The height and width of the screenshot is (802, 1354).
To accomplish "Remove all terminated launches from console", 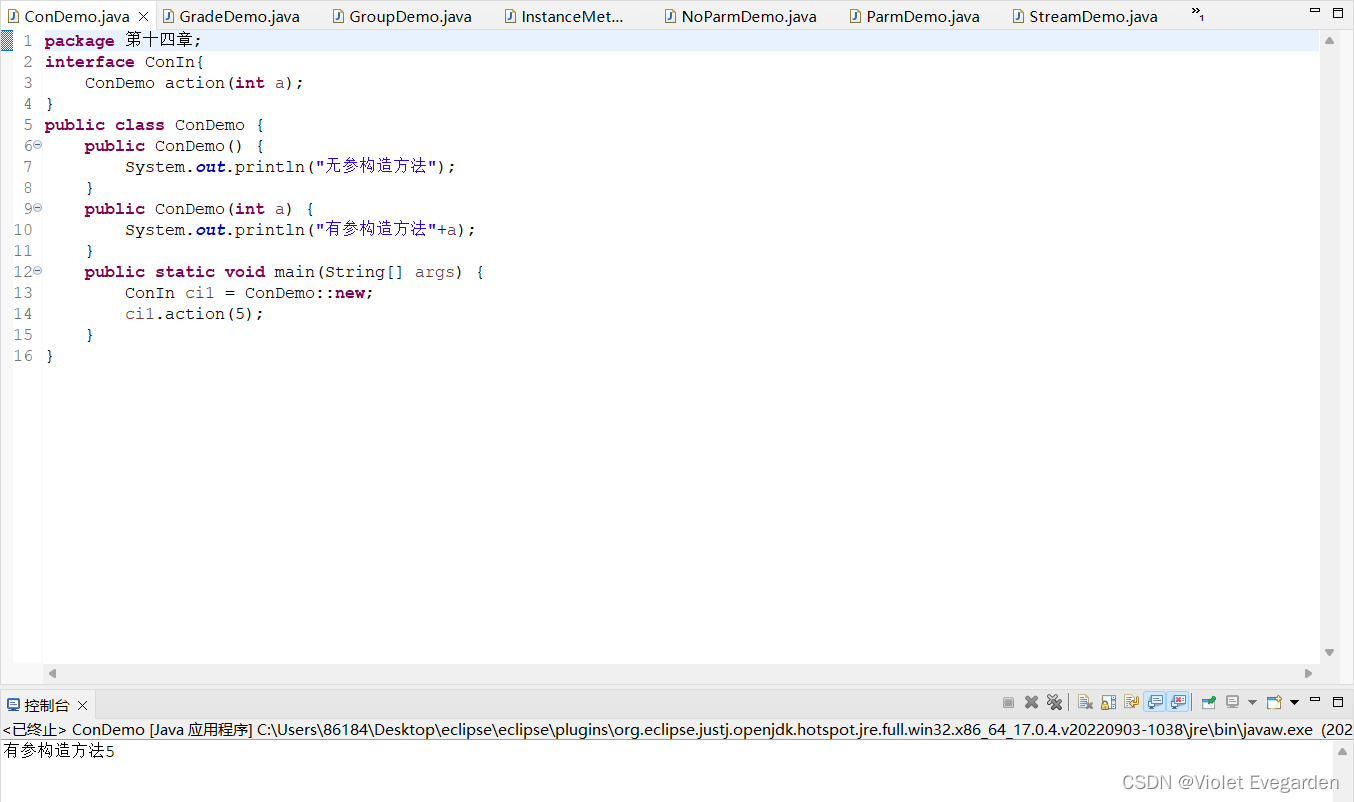I will click(x=1054, y=701).
